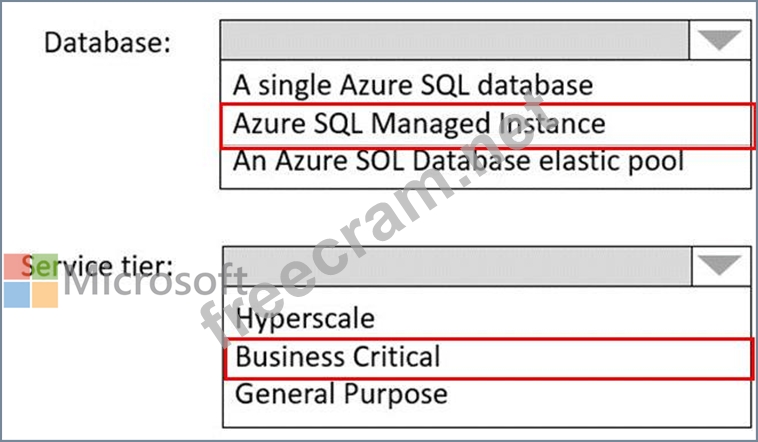
Task: Pick the General Purpose tier
Action: (x=341, y=394)
